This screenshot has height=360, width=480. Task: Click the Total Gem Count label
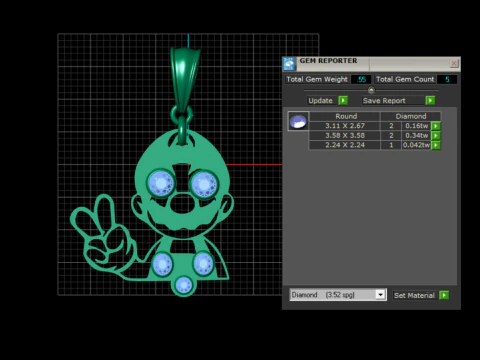click(405, 79)
